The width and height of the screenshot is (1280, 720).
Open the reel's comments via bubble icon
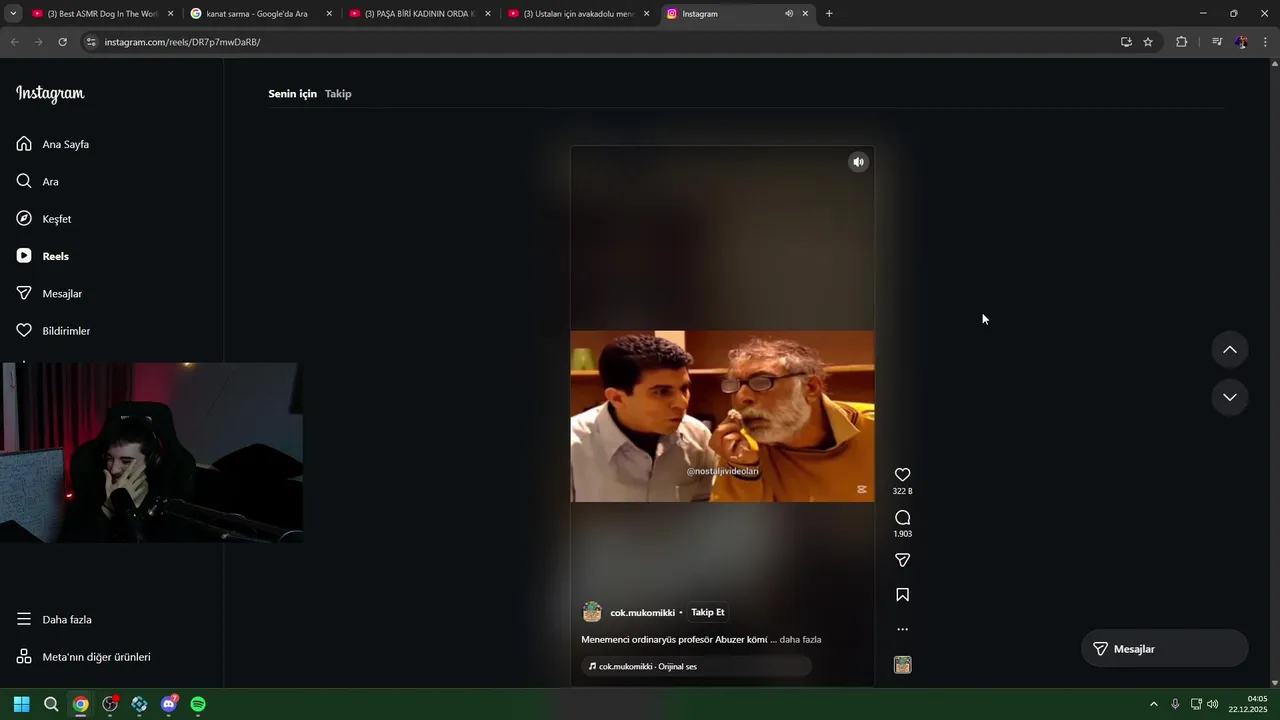pos(902,518)
